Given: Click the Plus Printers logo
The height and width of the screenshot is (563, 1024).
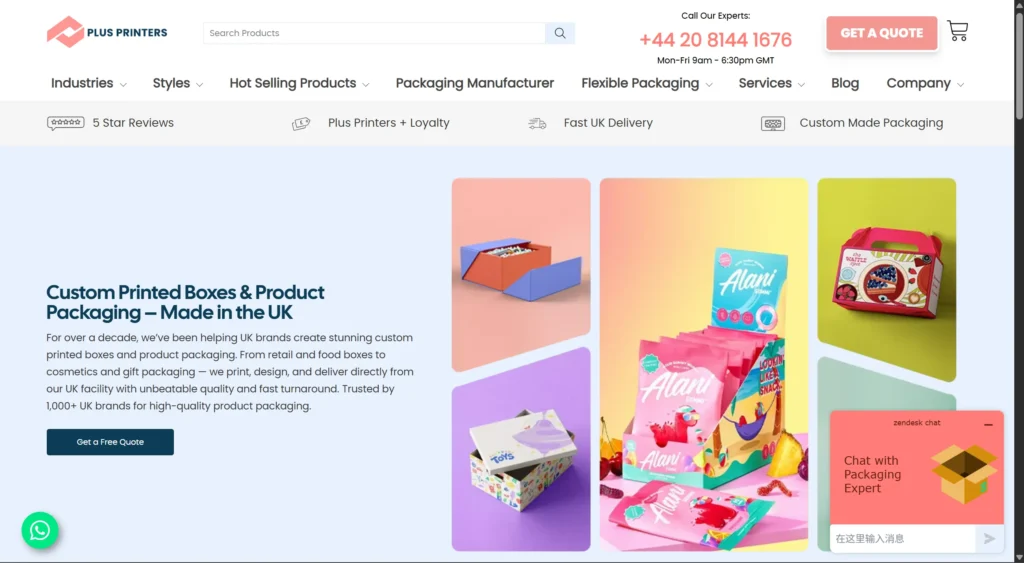Looking at the screenshot, I should pos(107,32).
